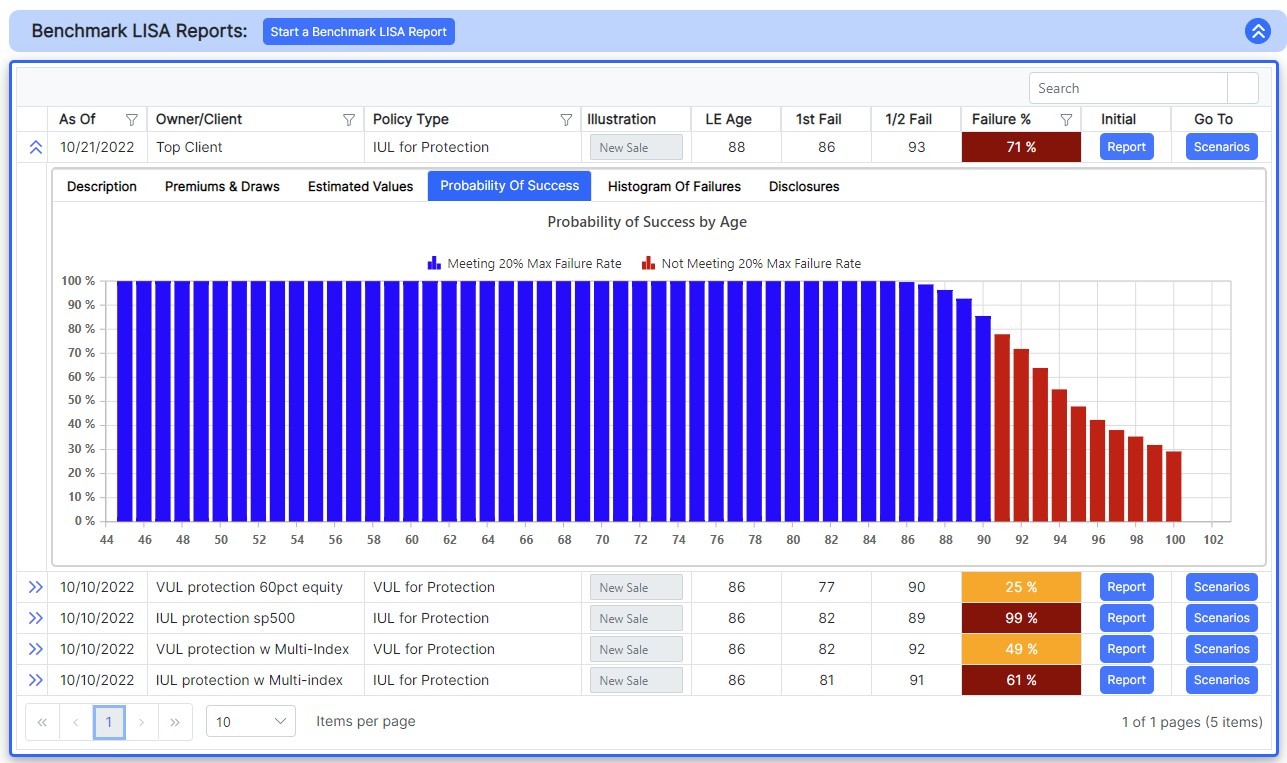The width and height of the screenshot is (1287, 763).
Task: Collapse the Benchmark LISA Reports panel
Action: (1257, 31)
